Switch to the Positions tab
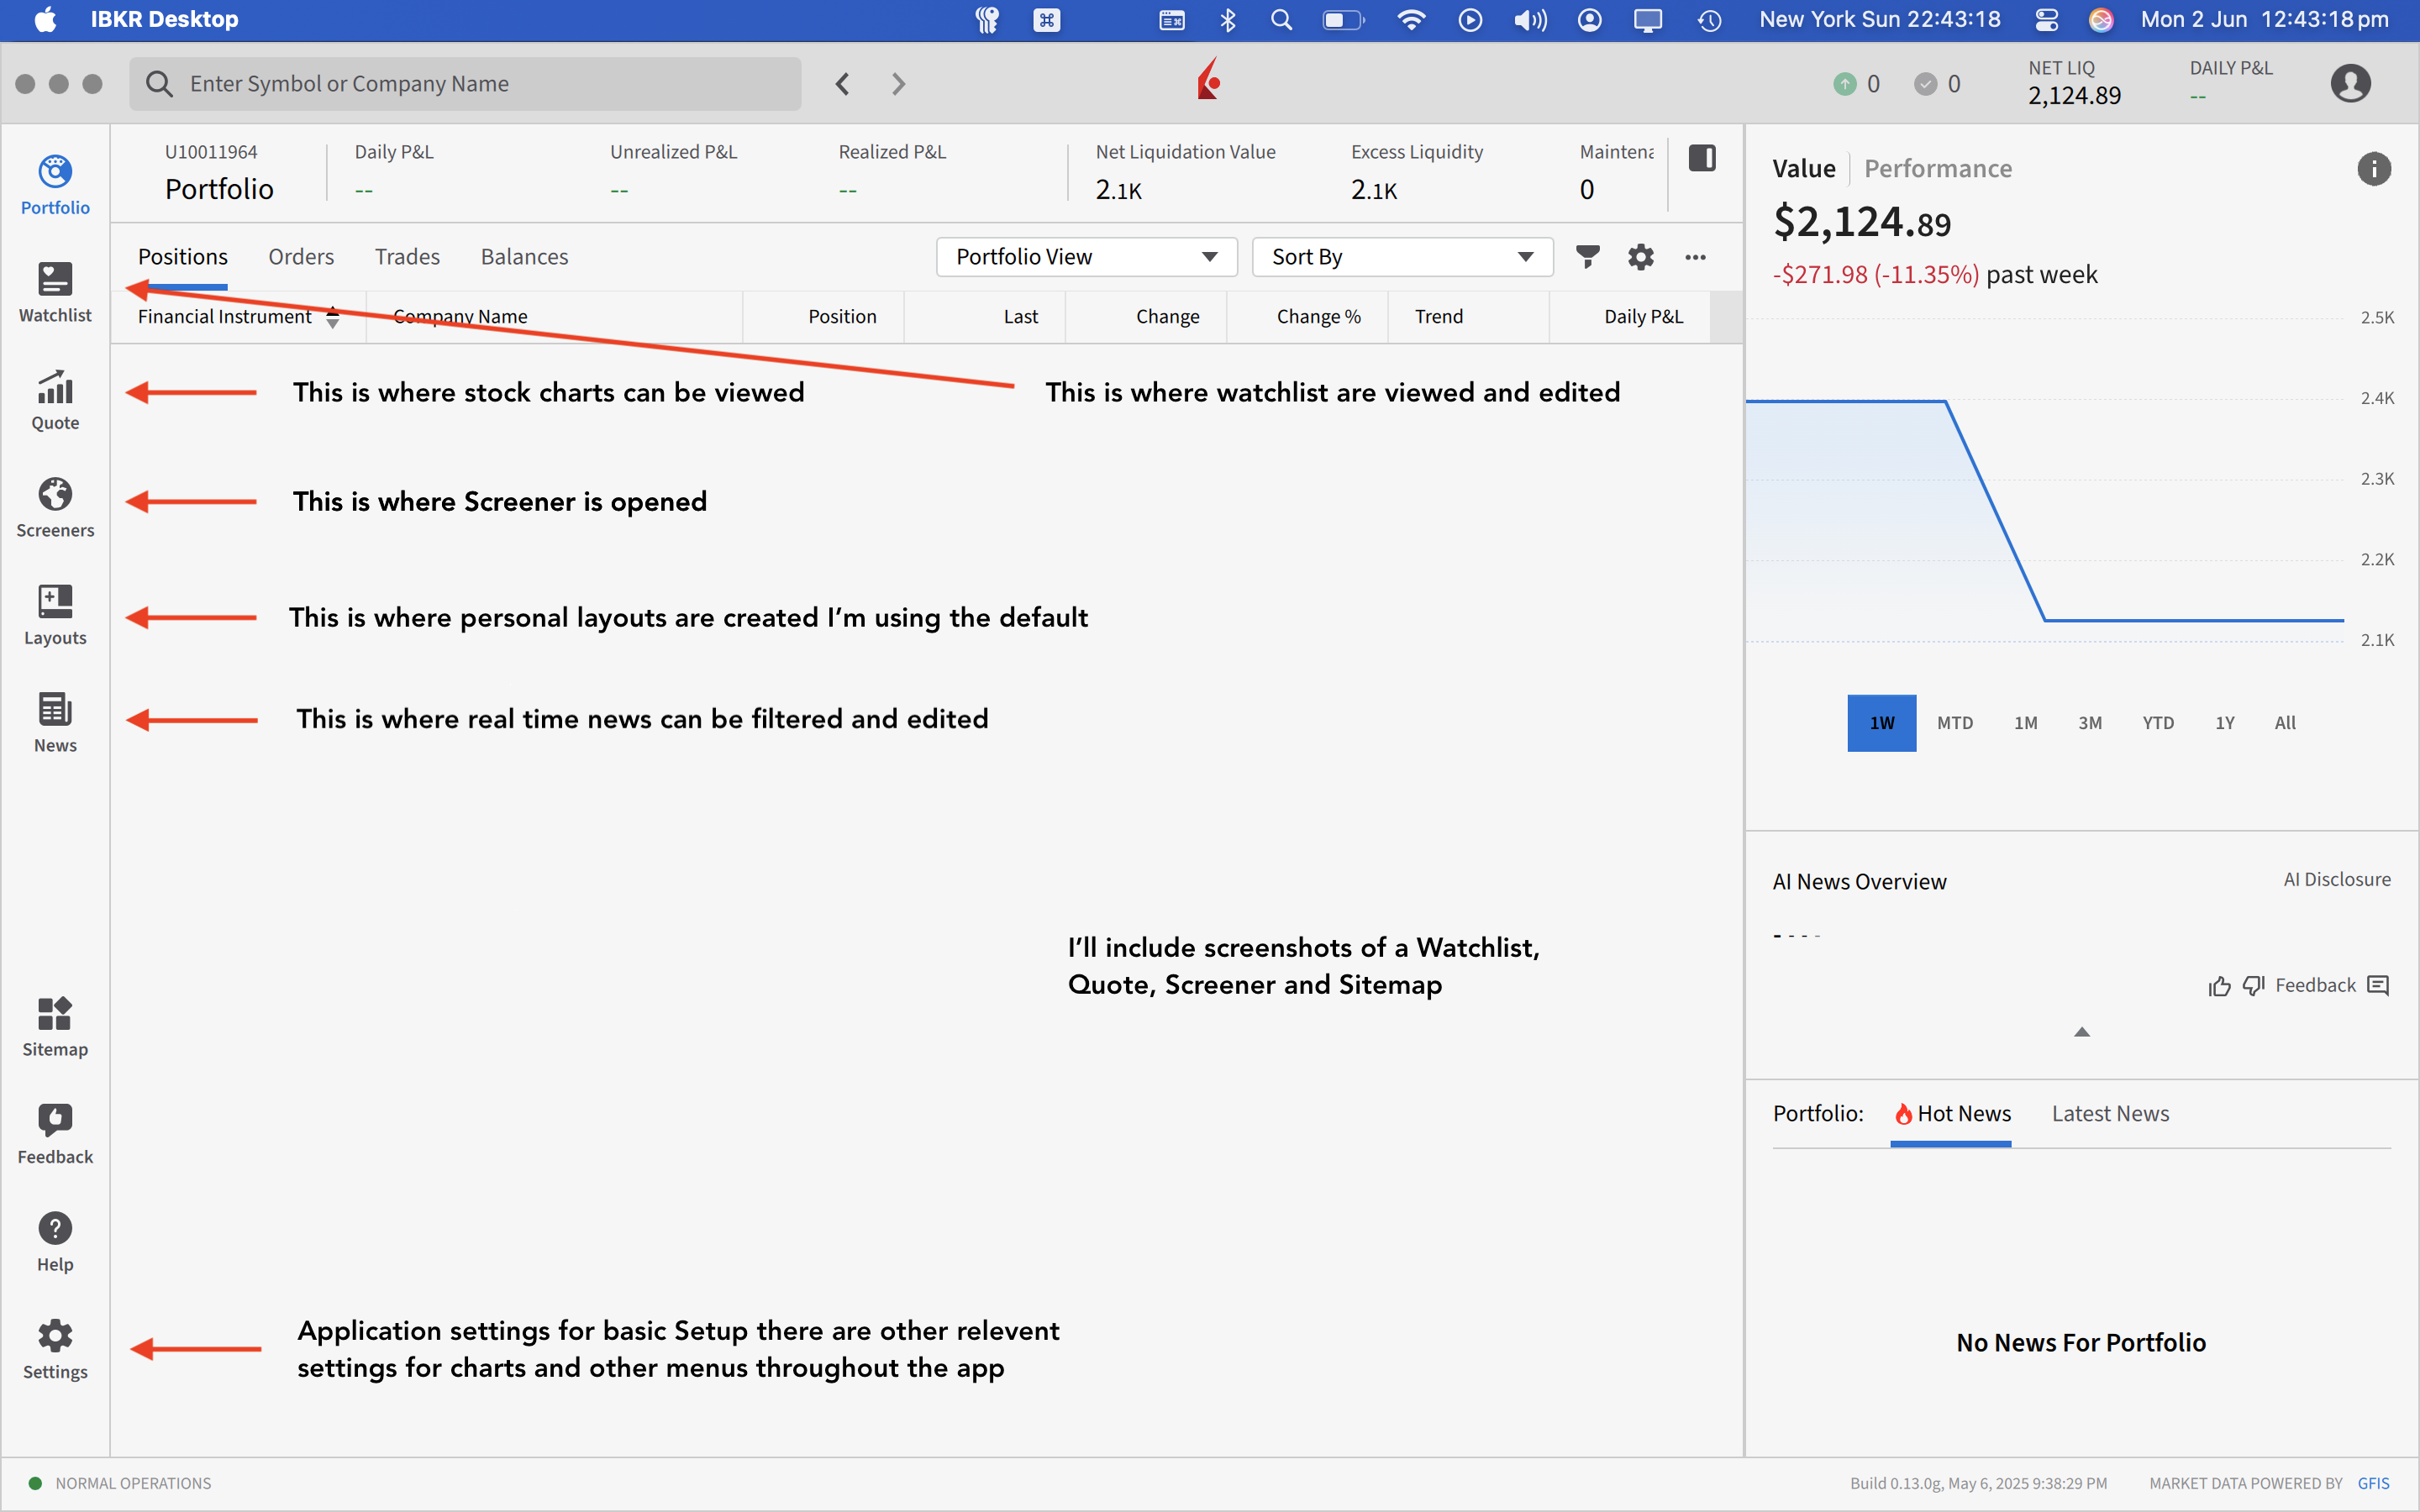 [x=183, y=257]
